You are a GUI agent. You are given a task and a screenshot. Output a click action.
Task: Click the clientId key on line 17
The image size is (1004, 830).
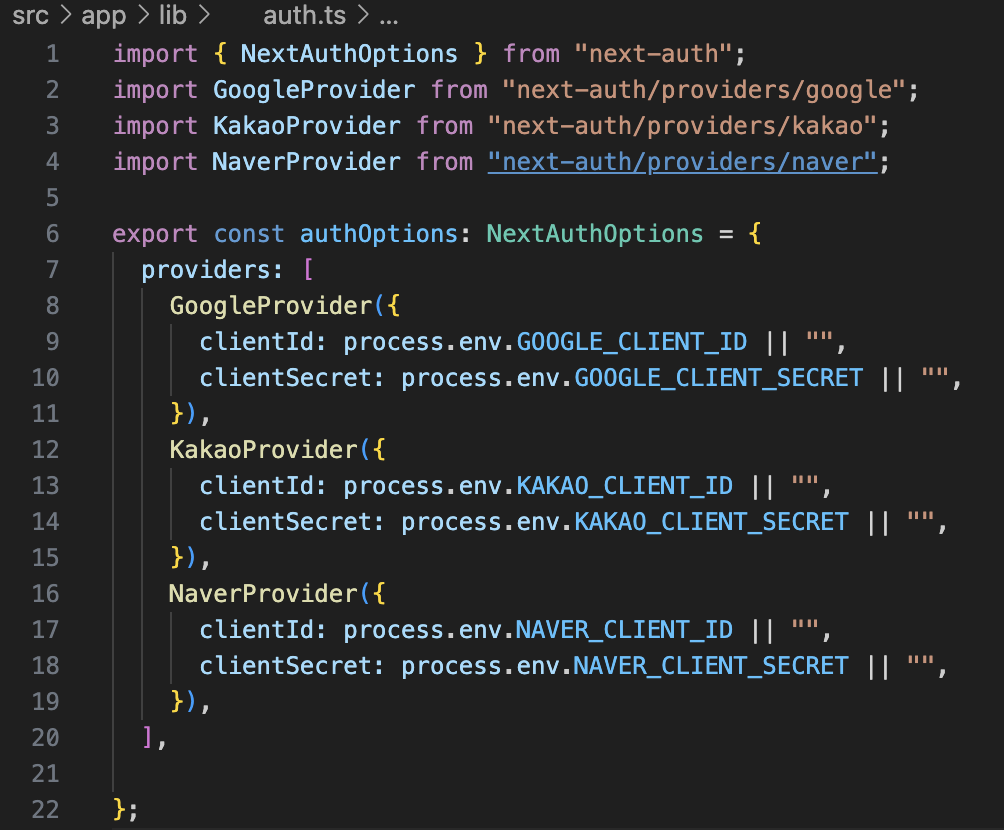click(256, 630)
